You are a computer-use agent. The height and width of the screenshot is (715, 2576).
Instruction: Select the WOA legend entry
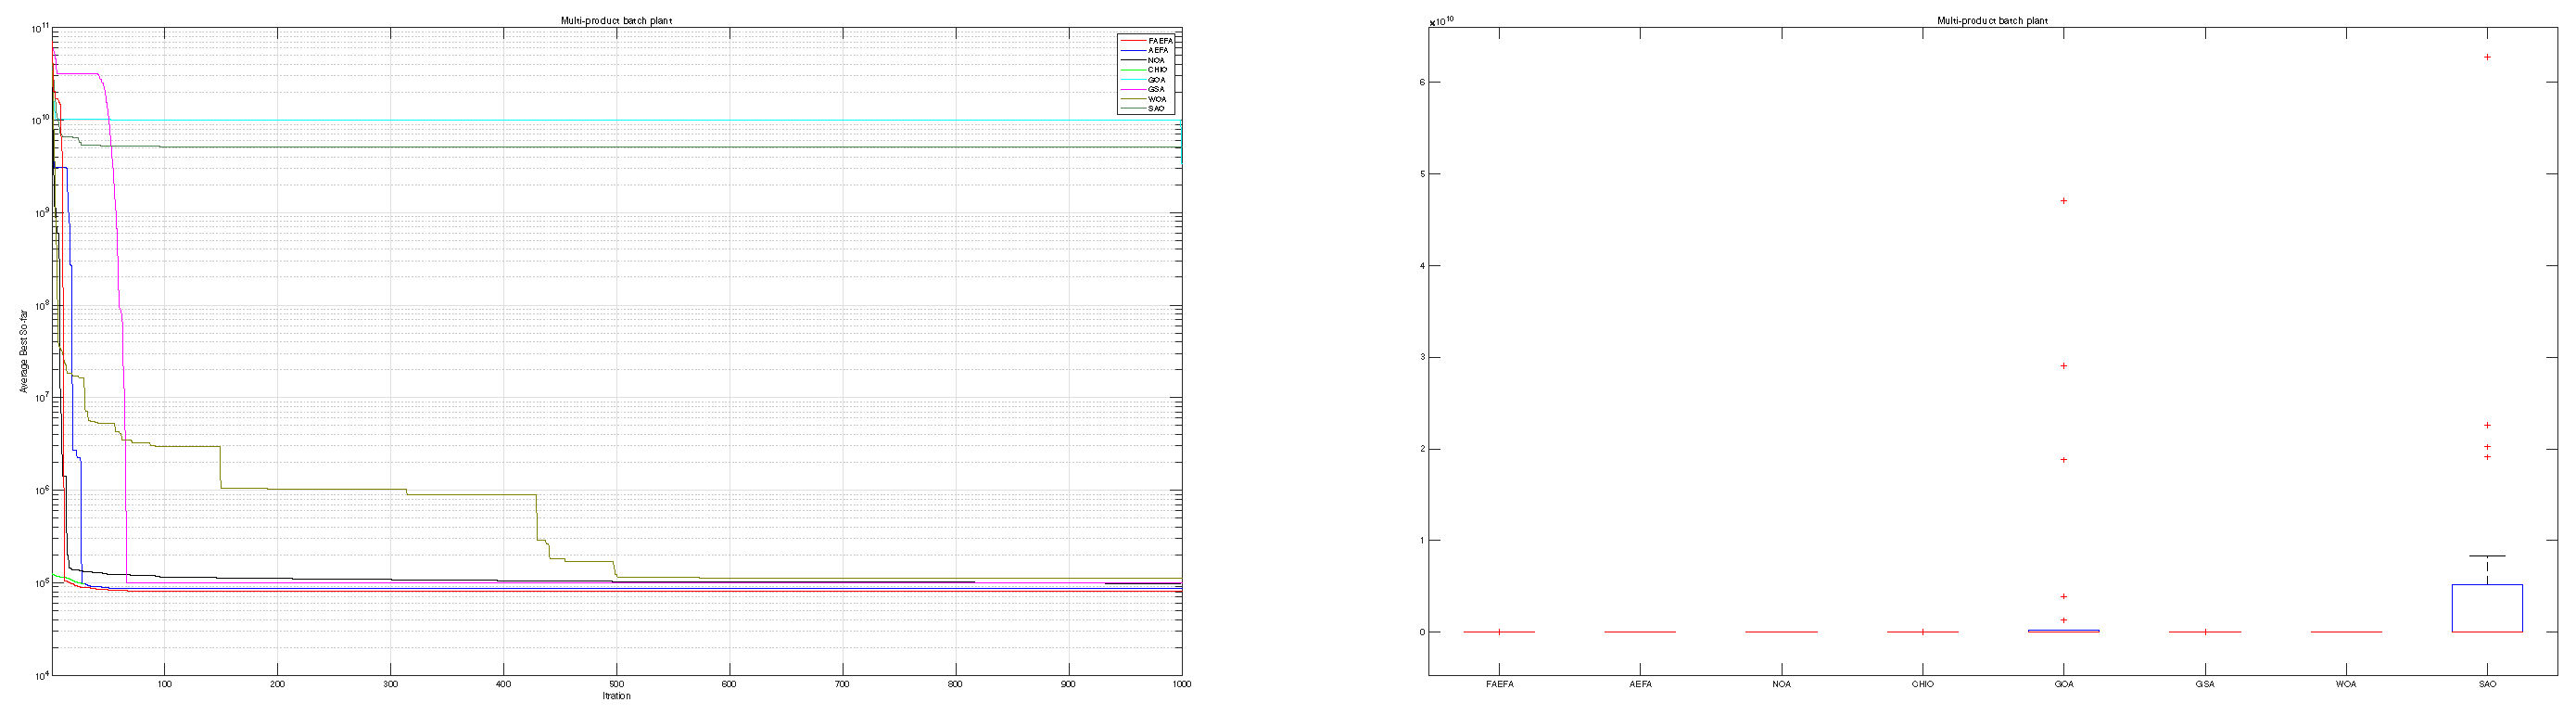point(1157,99)
